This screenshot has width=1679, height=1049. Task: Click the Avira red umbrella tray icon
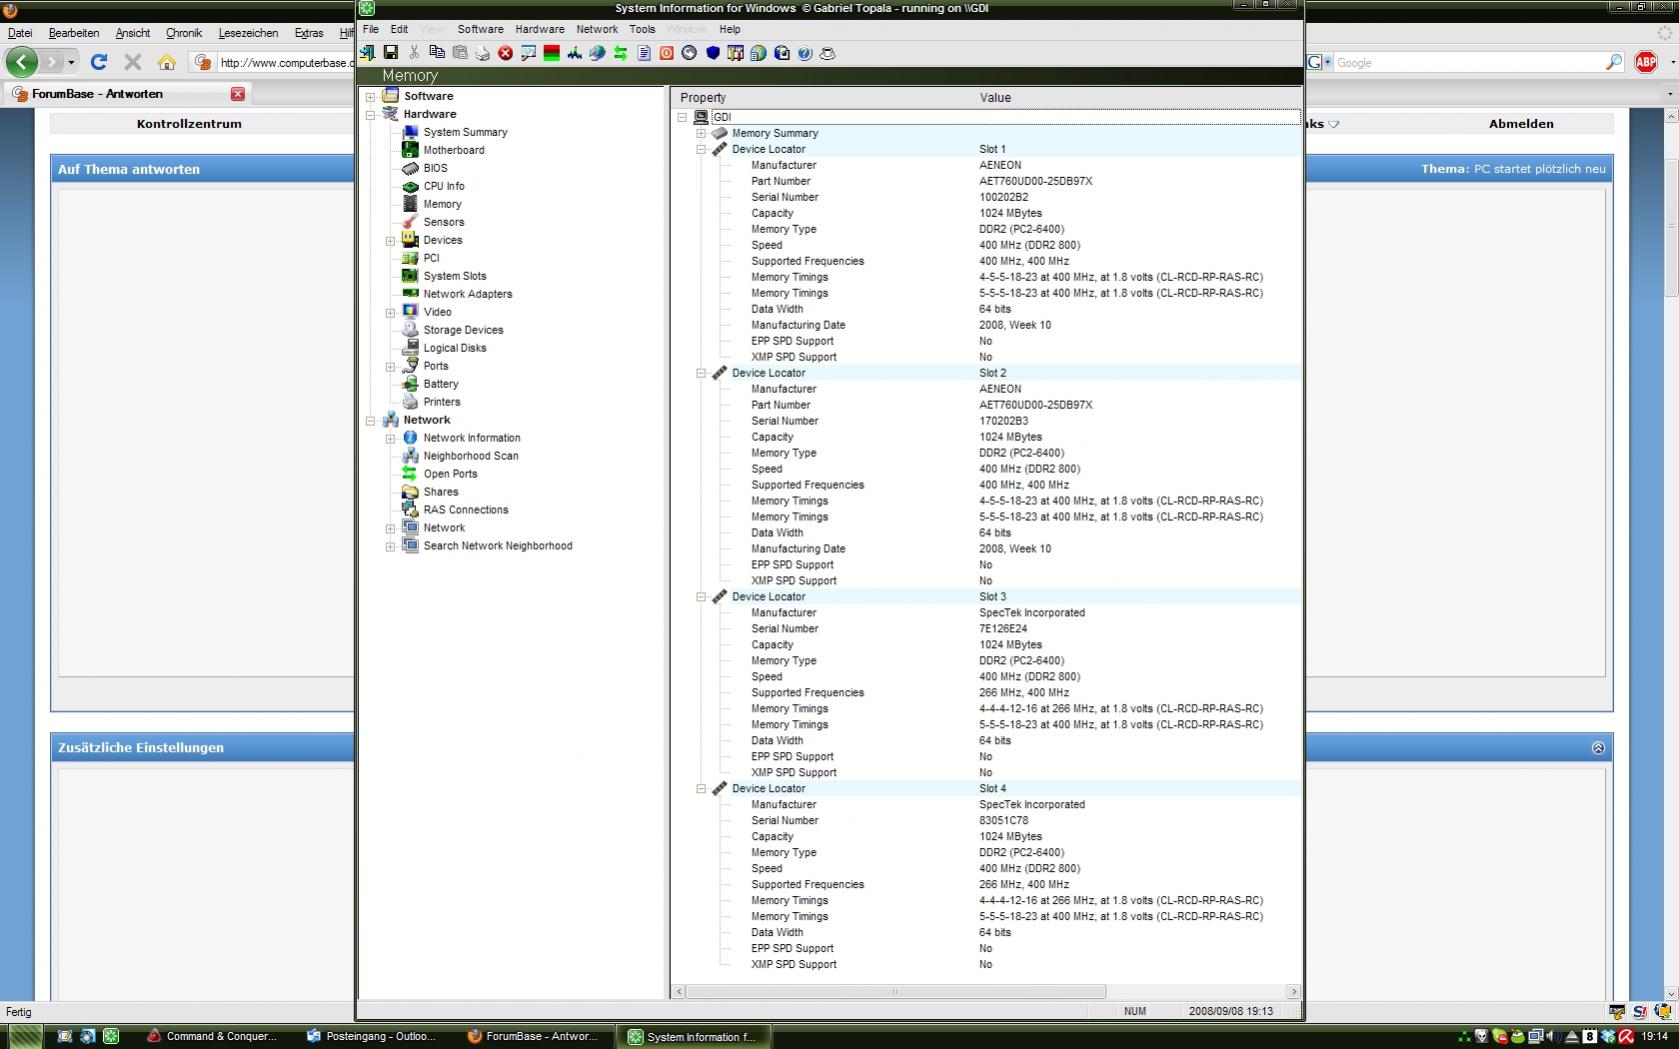tap(1627, 1037)
